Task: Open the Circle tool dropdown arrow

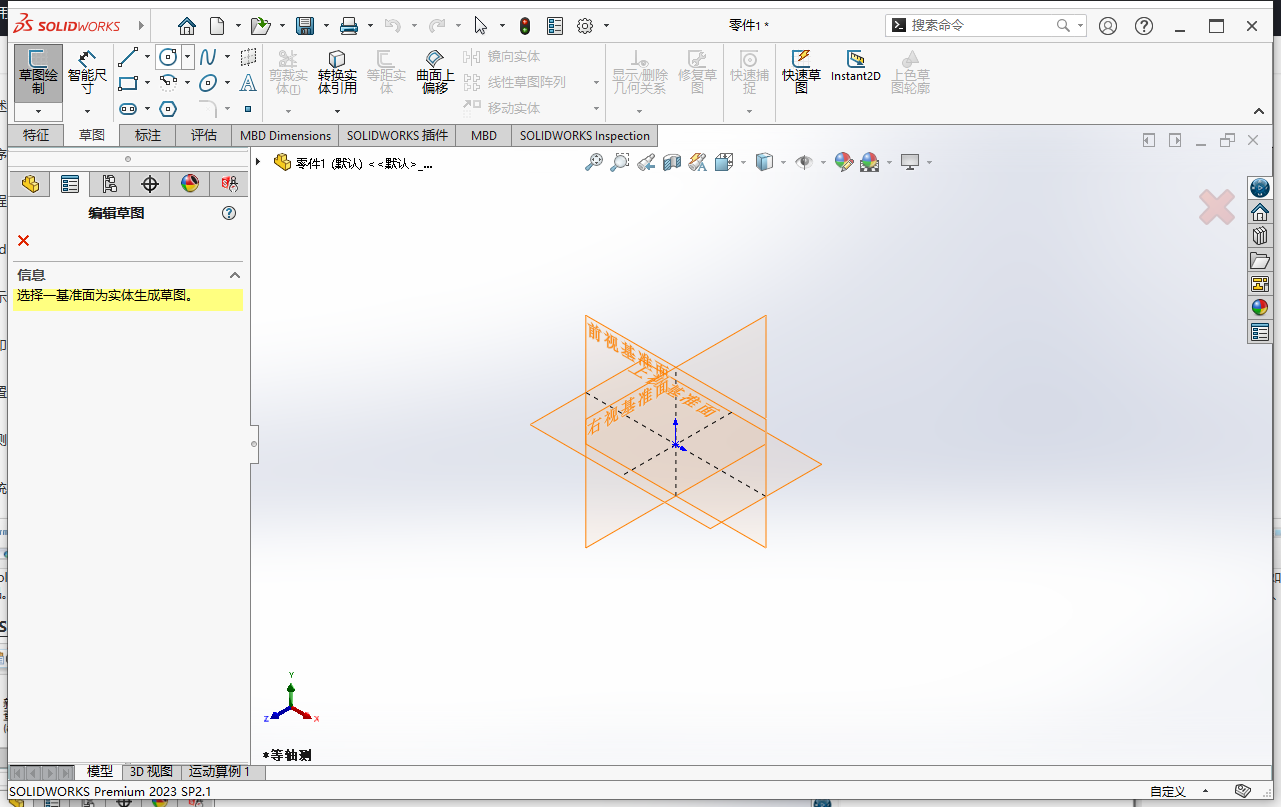Action: pos(187,57)
